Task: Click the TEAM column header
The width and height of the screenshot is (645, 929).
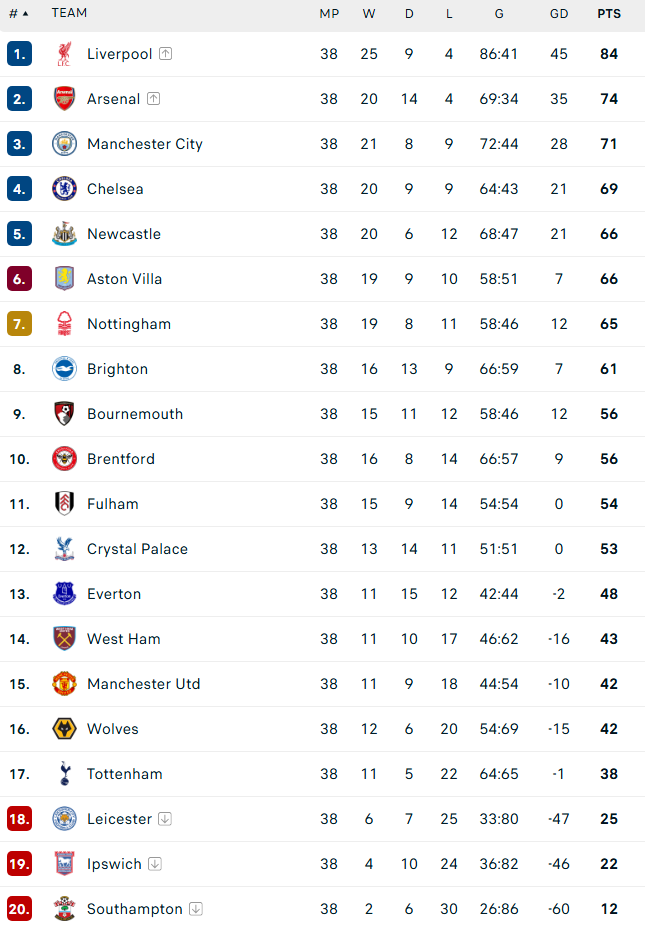Action: (69, 13)
